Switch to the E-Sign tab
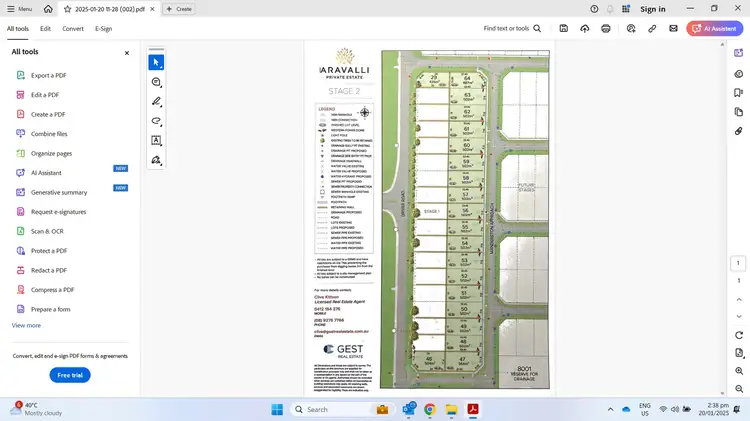750x421 pixels. tap(103, 29)
